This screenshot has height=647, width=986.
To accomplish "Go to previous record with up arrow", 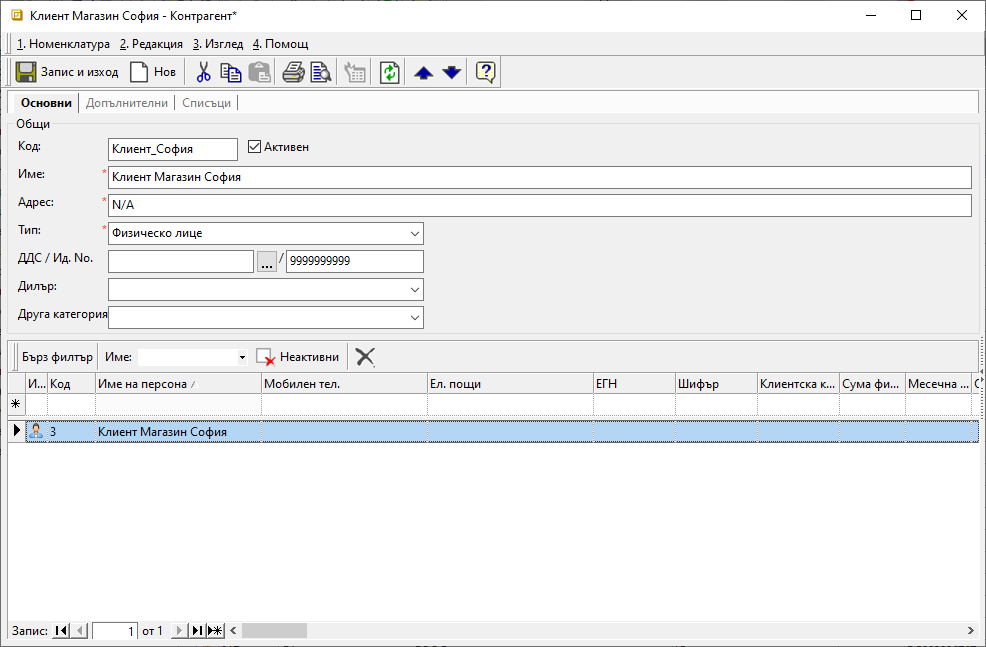I will [x=424, y=72].
